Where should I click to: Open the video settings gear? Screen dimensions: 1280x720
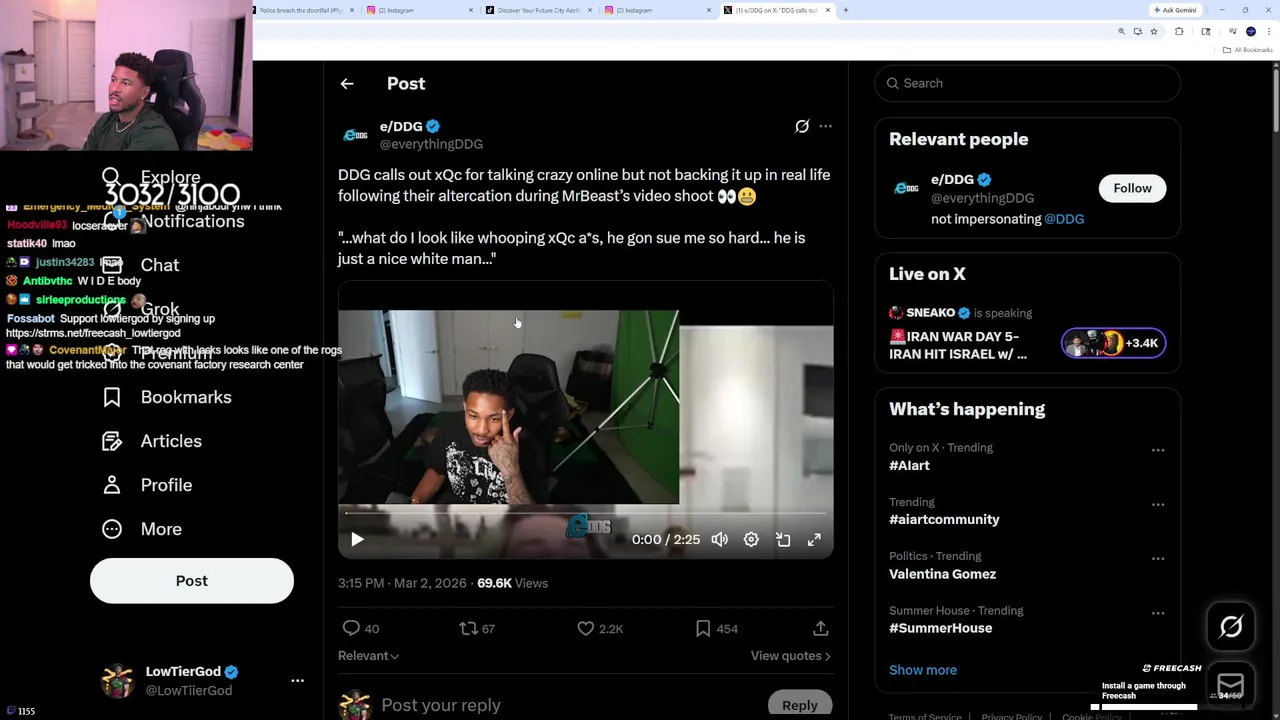pyautogui.click(x=751, y=539)
